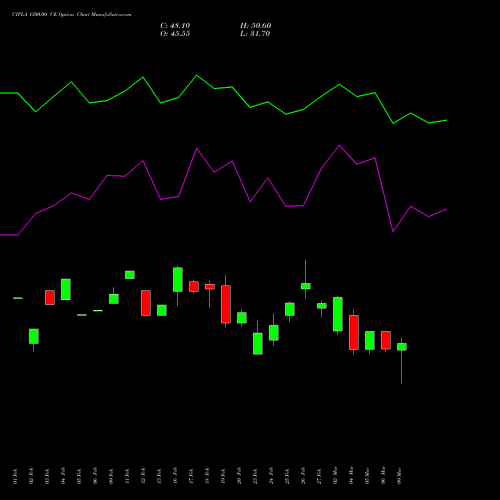
Task: Click the chart title text starting with CIPLA
Action: 72,15
